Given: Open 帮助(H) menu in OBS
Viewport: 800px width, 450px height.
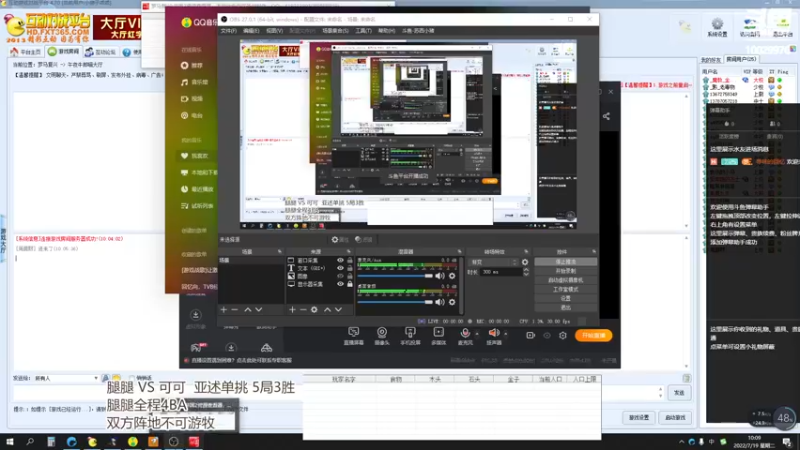Looking at the screenshot, I should point(386,31).
